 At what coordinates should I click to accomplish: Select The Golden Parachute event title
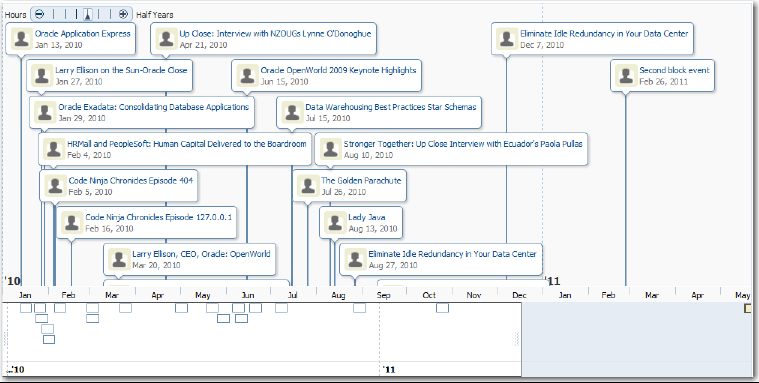[x=361, y=181]
